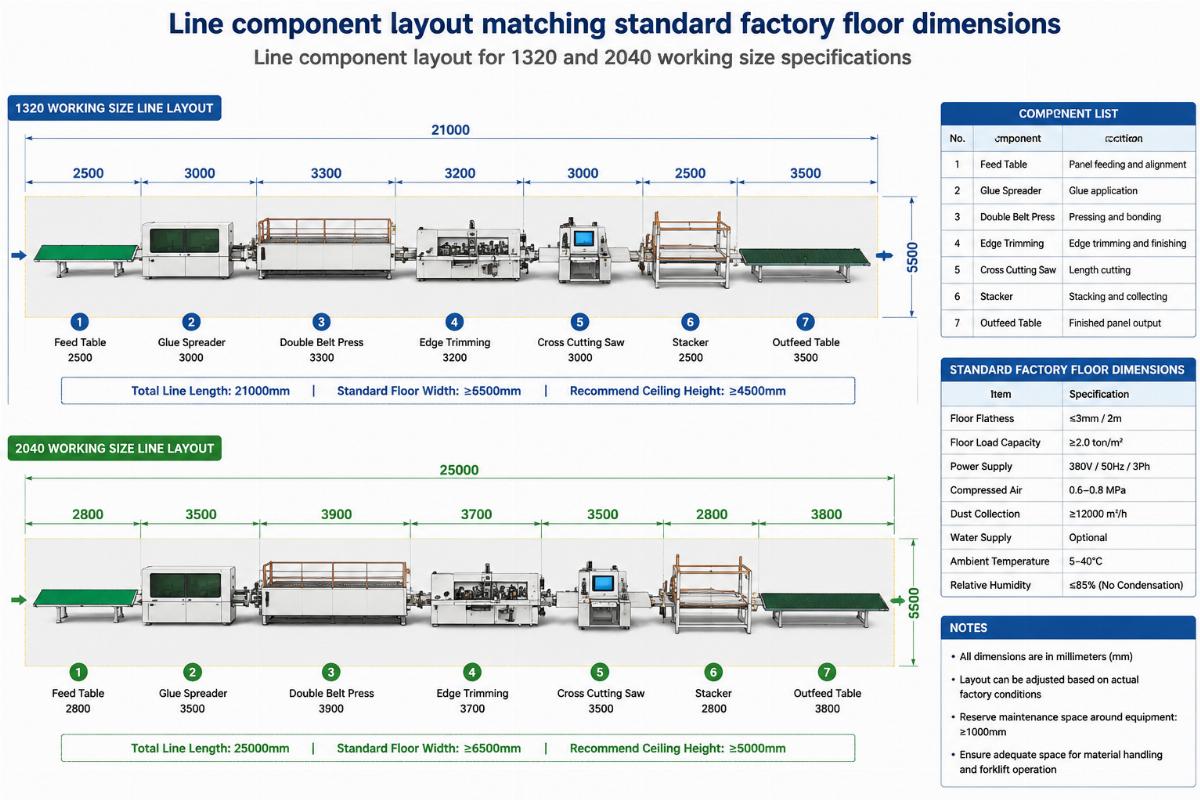Screen dimensions: 1200x800
Task: Click the NOTES section header
Action: click(1068, 628)
